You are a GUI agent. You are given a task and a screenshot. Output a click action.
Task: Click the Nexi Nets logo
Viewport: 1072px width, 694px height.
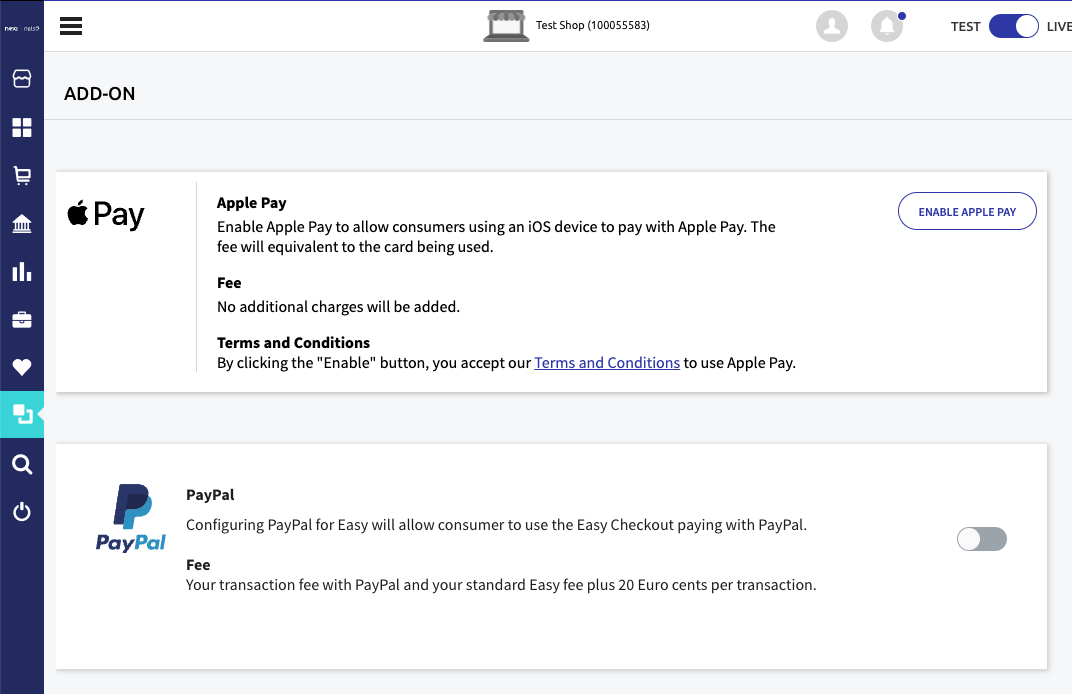click(22, 27)
